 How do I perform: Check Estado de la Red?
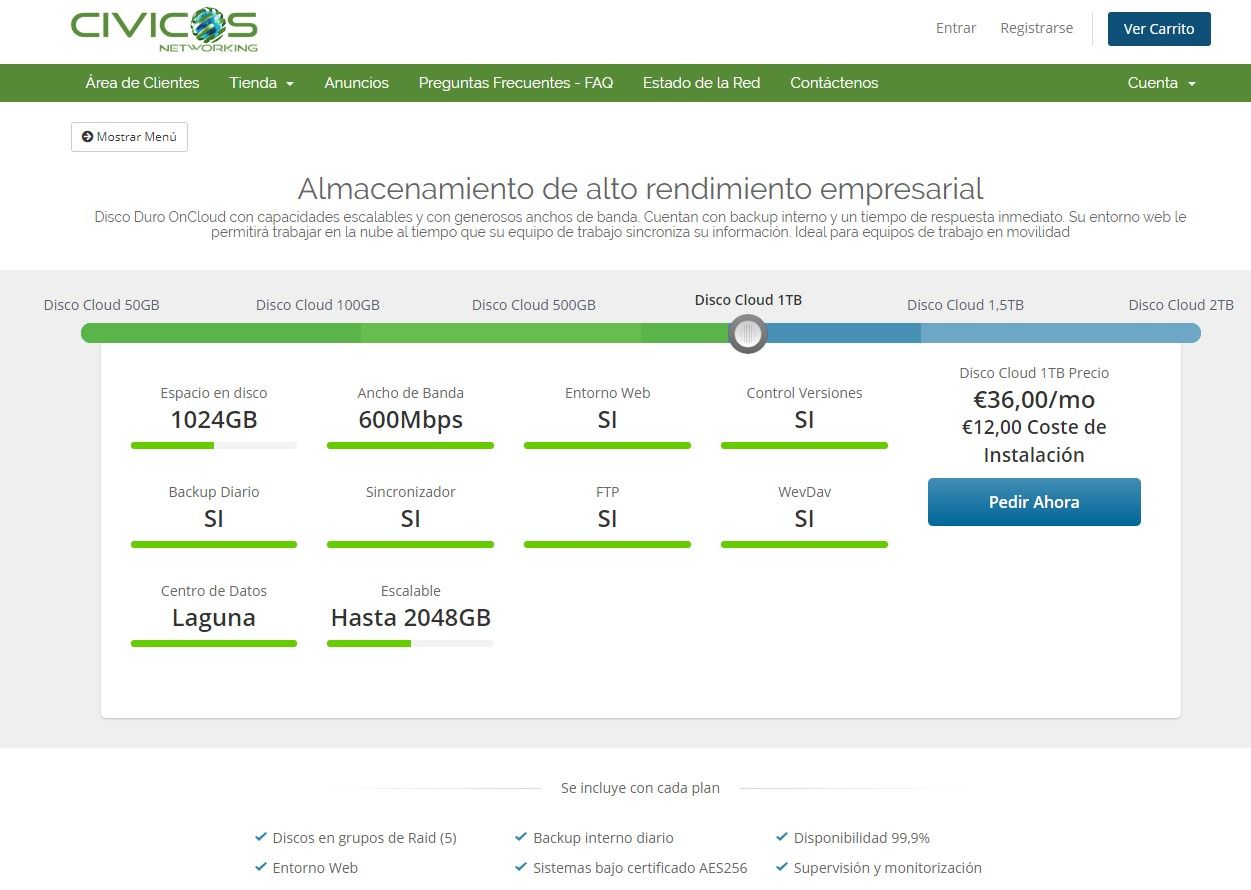(x=701, y=83)
